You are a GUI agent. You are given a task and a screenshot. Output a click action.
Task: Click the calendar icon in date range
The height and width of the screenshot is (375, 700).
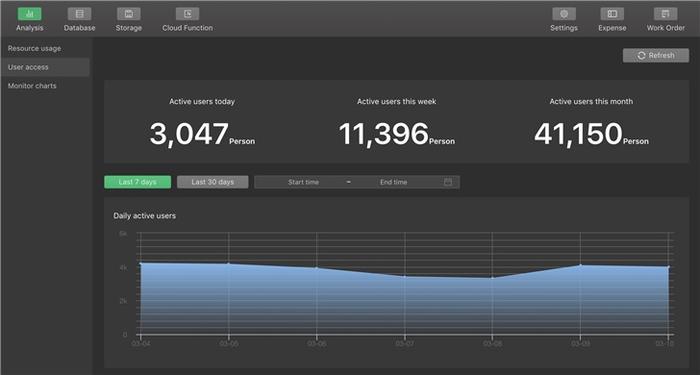pyautogui.click(x=448, y=182)
